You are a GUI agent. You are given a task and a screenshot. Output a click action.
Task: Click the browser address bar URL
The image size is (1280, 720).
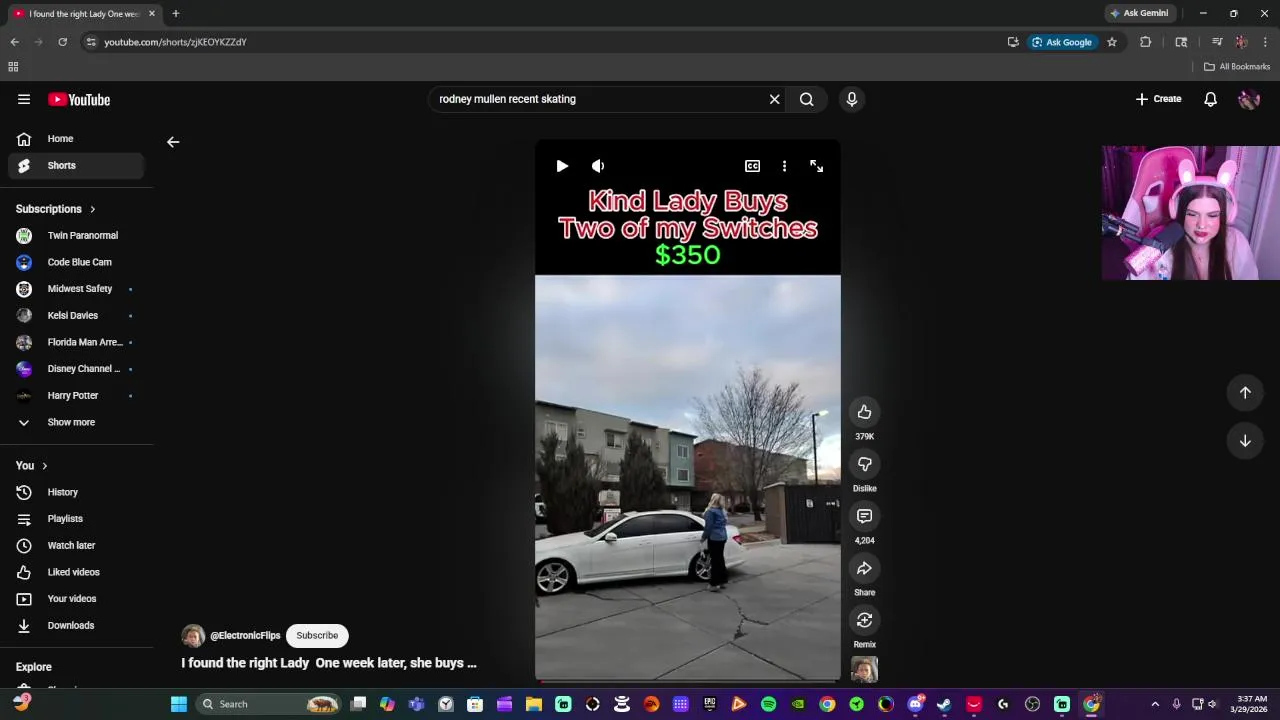tap(175, 42)
